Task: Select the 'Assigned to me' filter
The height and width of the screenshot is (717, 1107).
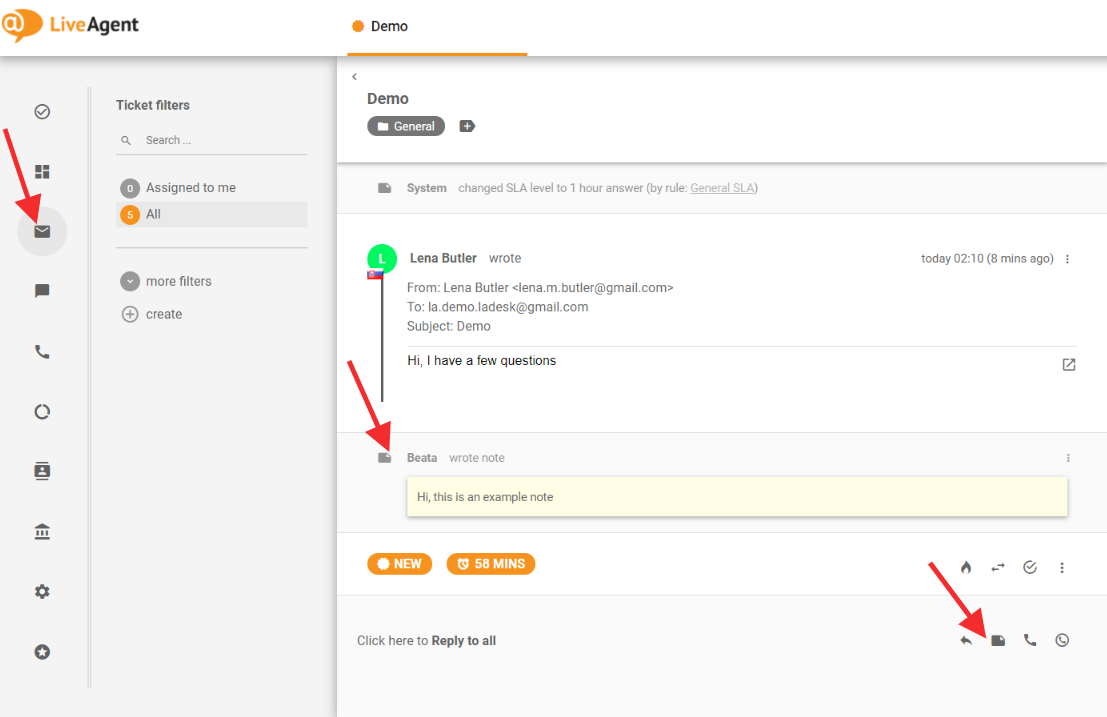Action: [x=190, y=188]
